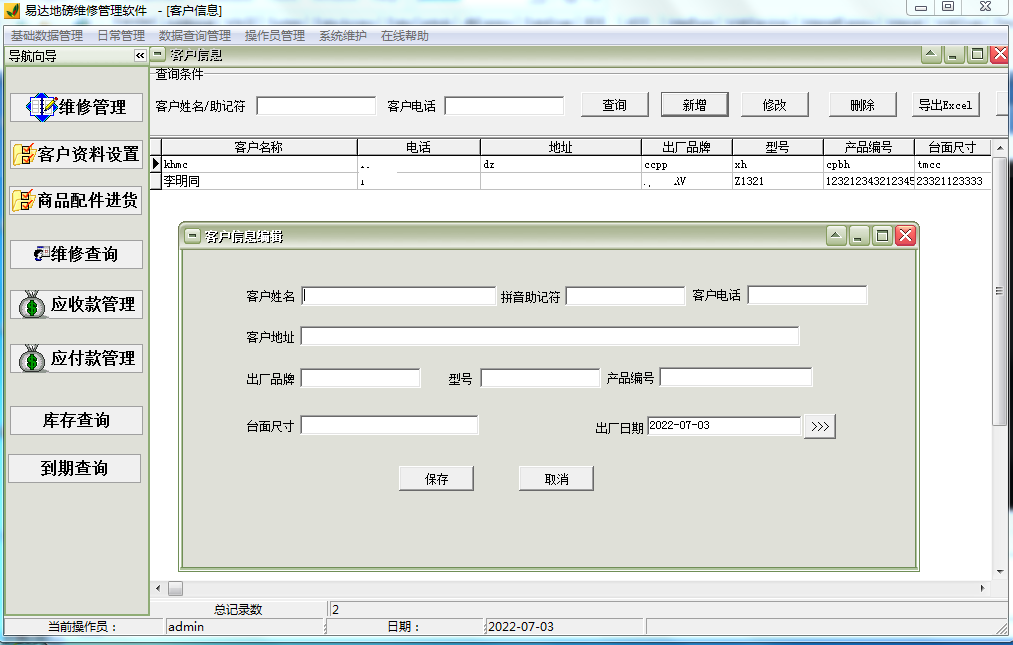Viewport: 1013px width, 645px height.
Task: Open 库存查询 from the navigation list
Action: [x=76, y=420]
